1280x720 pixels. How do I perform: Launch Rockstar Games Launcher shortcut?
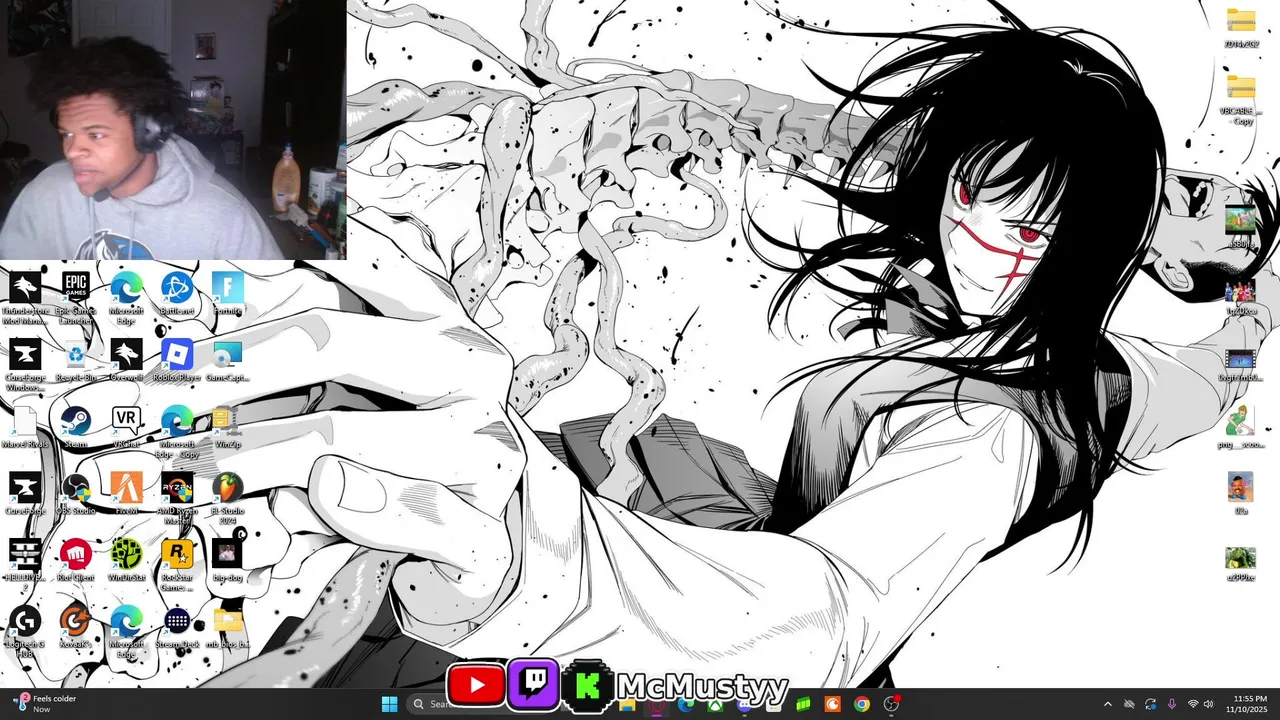(x=177, y=566)
